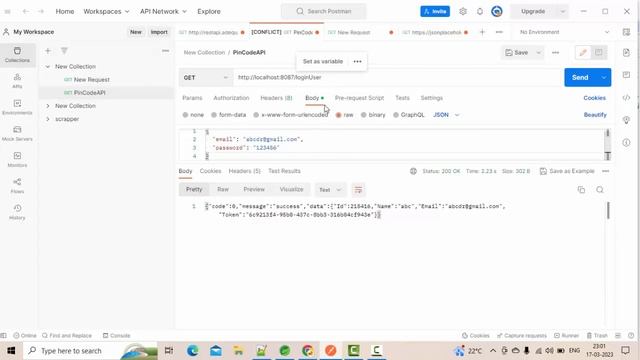Click the edit pencil icon beside Save
This screenshot has width=640, height=360.
click(583, 52)
